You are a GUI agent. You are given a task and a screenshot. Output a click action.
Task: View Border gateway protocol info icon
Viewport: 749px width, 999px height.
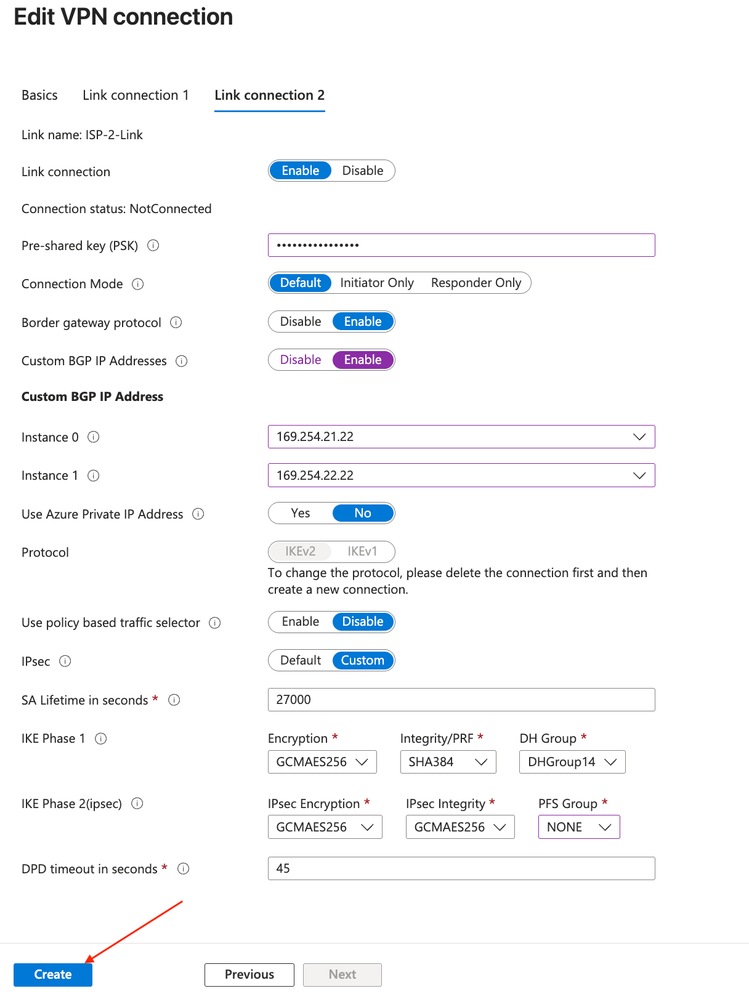(176, 322)
